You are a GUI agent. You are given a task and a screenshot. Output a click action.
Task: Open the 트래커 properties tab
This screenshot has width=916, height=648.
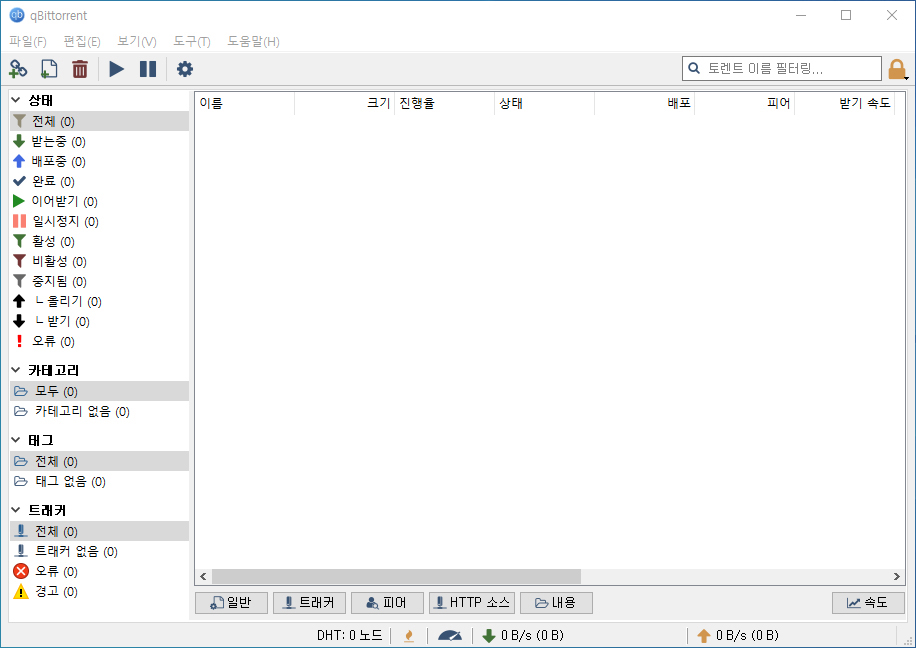(309, 602)
